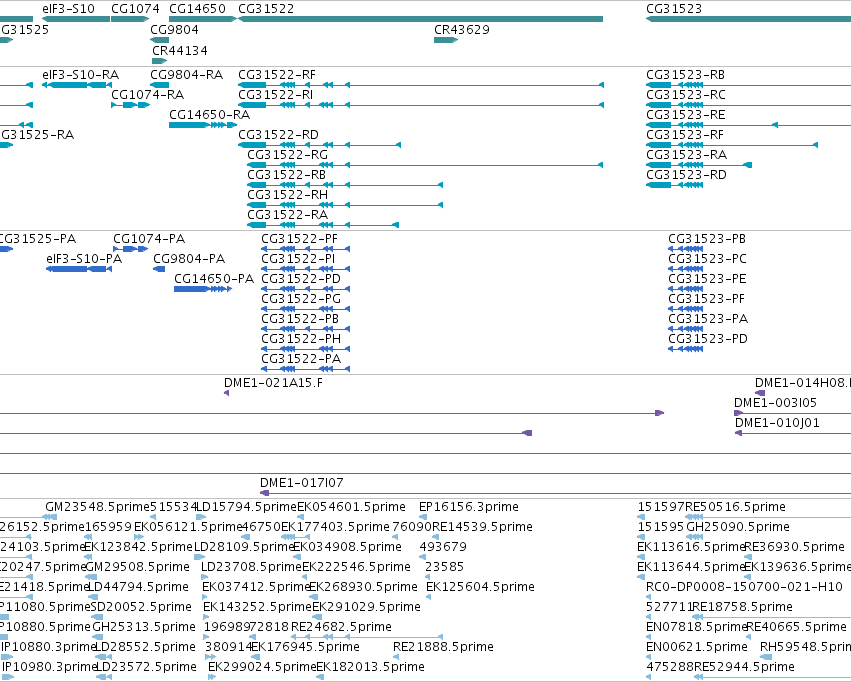Screen dimensions: 851x682
Task: Click the CR44134 gene feature
Action: pos(159,61)
